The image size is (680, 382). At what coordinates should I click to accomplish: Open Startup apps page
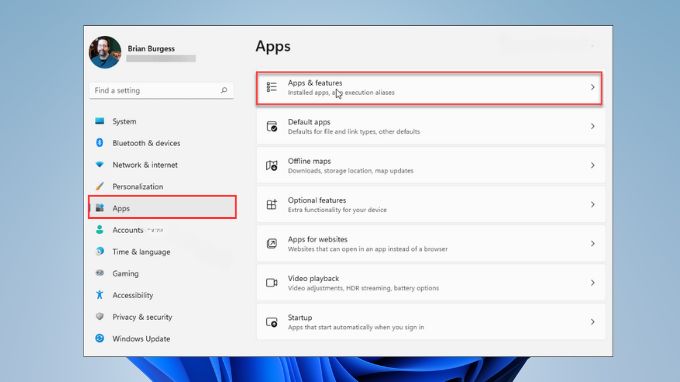431,322
